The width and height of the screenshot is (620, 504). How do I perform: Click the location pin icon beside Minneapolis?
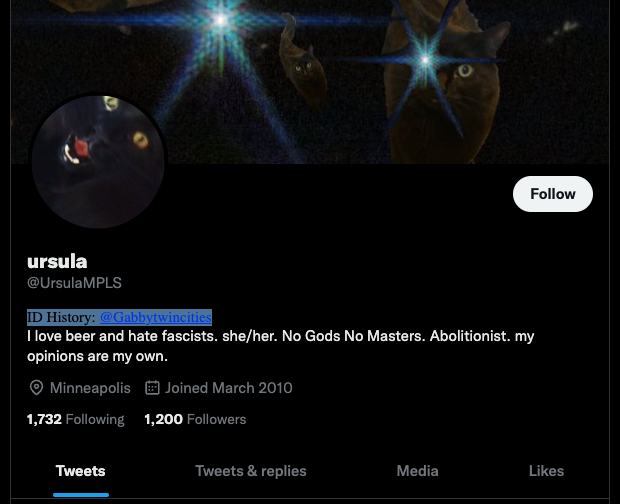click(x=36, y=388)
